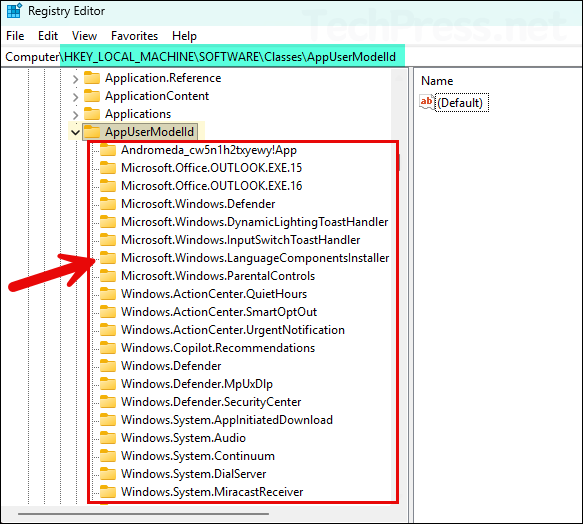Select Windows.ActionCenter.SmartOptOut key
Viewport: 583px width, 524px height.
[219, 312]
